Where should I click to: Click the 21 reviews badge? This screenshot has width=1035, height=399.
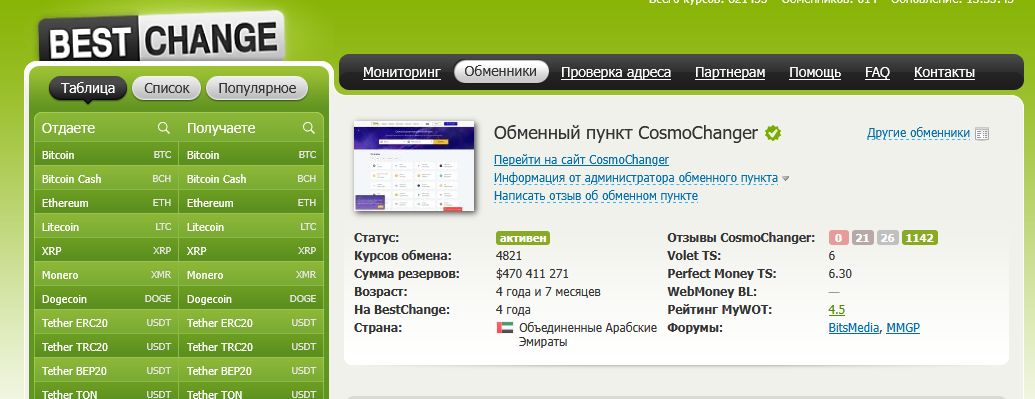pyautogui.click(x=862, y=238)
